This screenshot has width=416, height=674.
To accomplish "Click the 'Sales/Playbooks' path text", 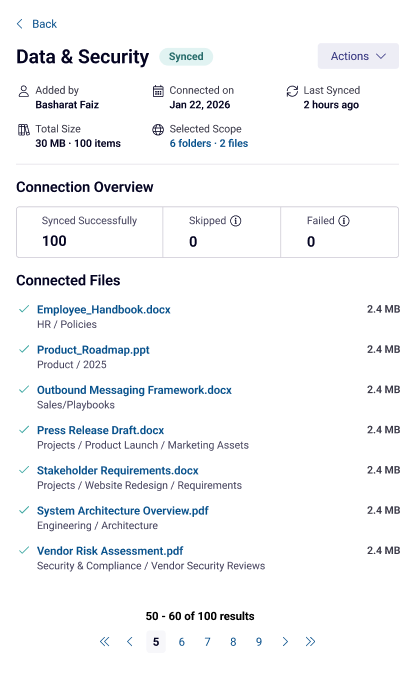I will 76,405.
